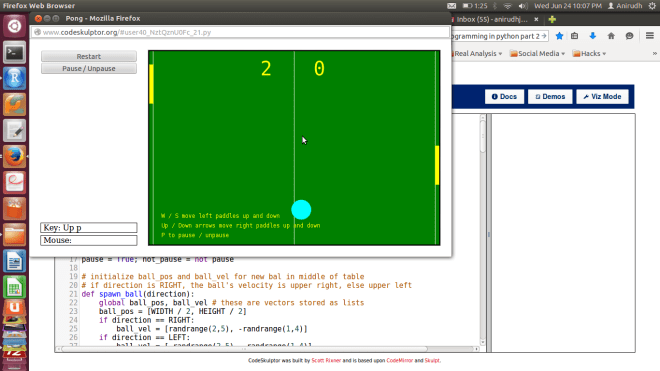Open the downloads arrow icon
Screen dimensions: 660x371
(593, 36)
